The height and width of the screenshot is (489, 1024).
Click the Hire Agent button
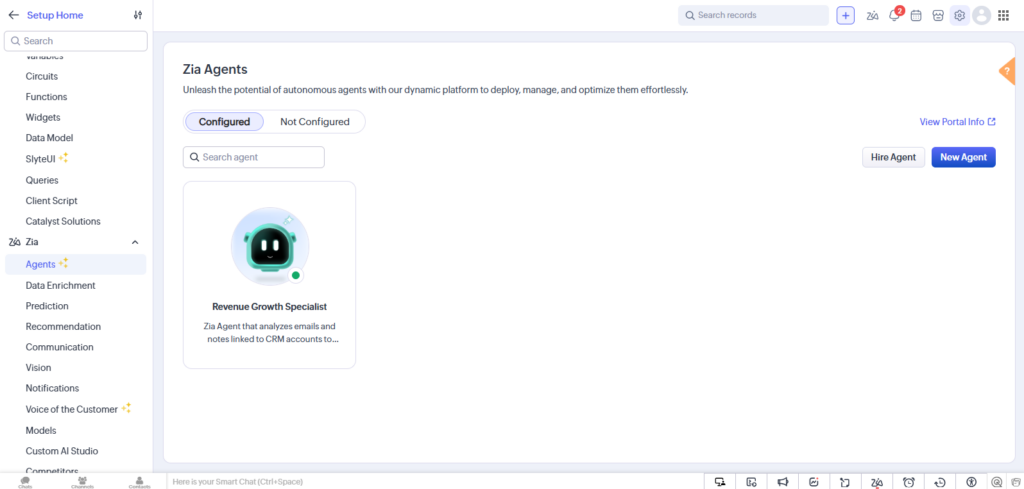click(893, 157)
